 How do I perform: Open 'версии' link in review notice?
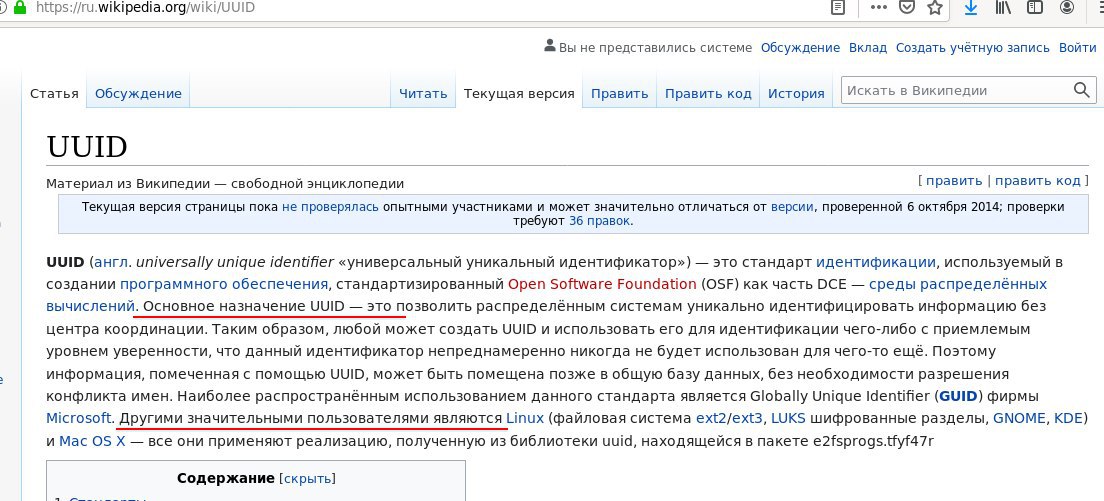point(792,207)
